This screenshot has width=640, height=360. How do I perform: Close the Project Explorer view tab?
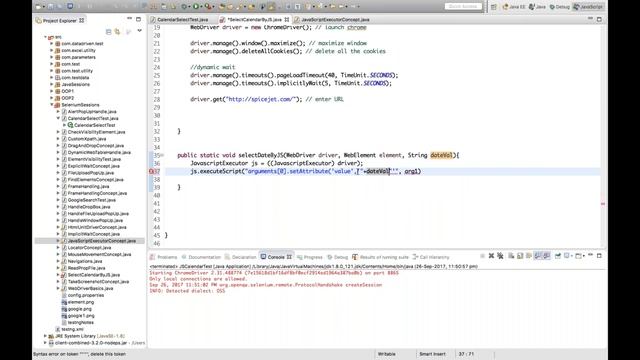82,20
